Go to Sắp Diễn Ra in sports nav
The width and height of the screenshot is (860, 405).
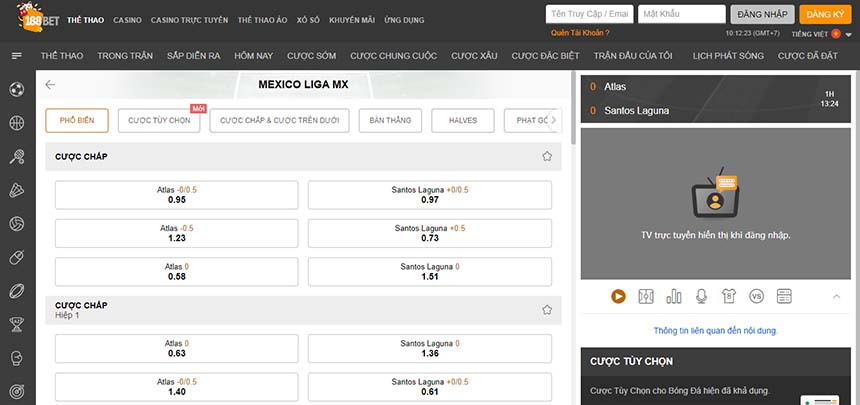[194, 56]
